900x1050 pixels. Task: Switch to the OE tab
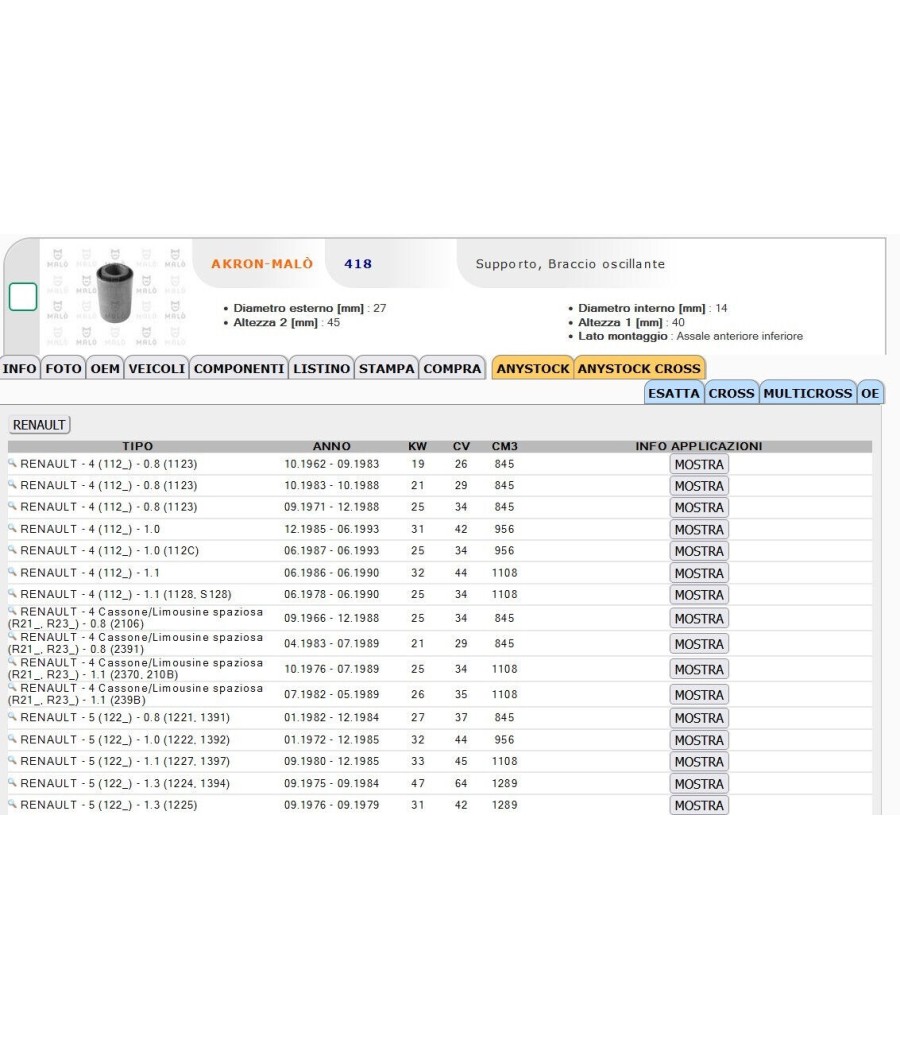tap(870, 393)
